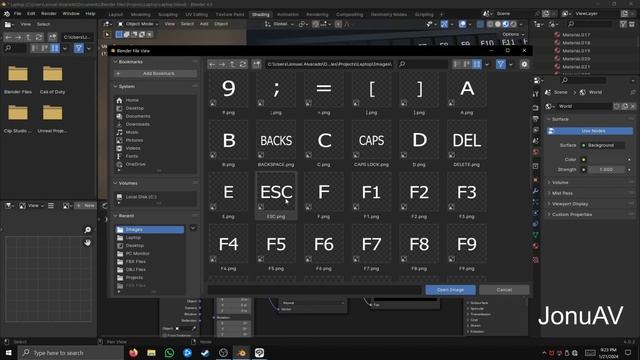The height and width of the screenshot is (360, 640).
Task: Open Documents in System list
Action: coord(138,116)
